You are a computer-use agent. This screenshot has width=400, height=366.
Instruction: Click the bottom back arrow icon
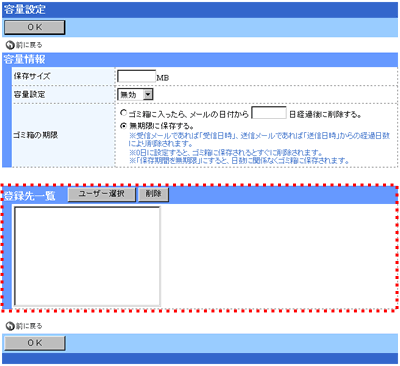pos(11,326)
